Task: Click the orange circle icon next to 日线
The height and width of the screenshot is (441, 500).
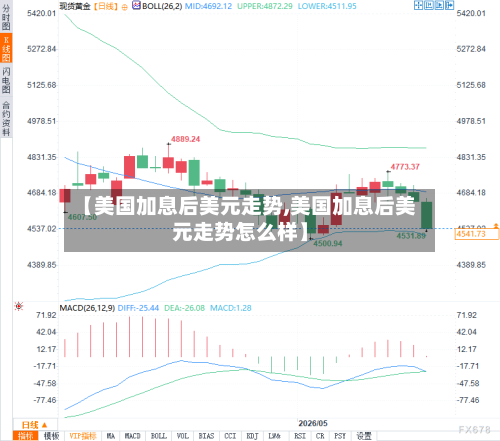Action: coord(124,7)
